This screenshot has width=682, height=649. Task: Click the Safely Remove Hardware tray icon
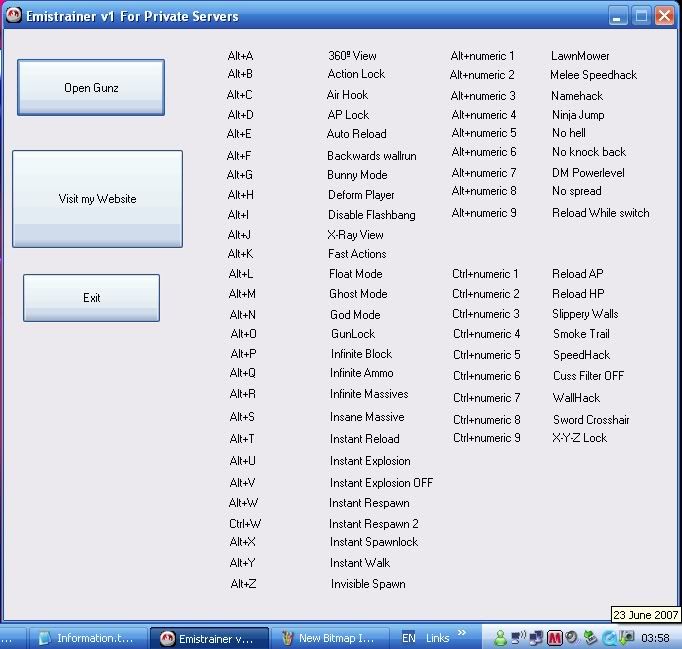pyautogui.click(x=590, y=638)
